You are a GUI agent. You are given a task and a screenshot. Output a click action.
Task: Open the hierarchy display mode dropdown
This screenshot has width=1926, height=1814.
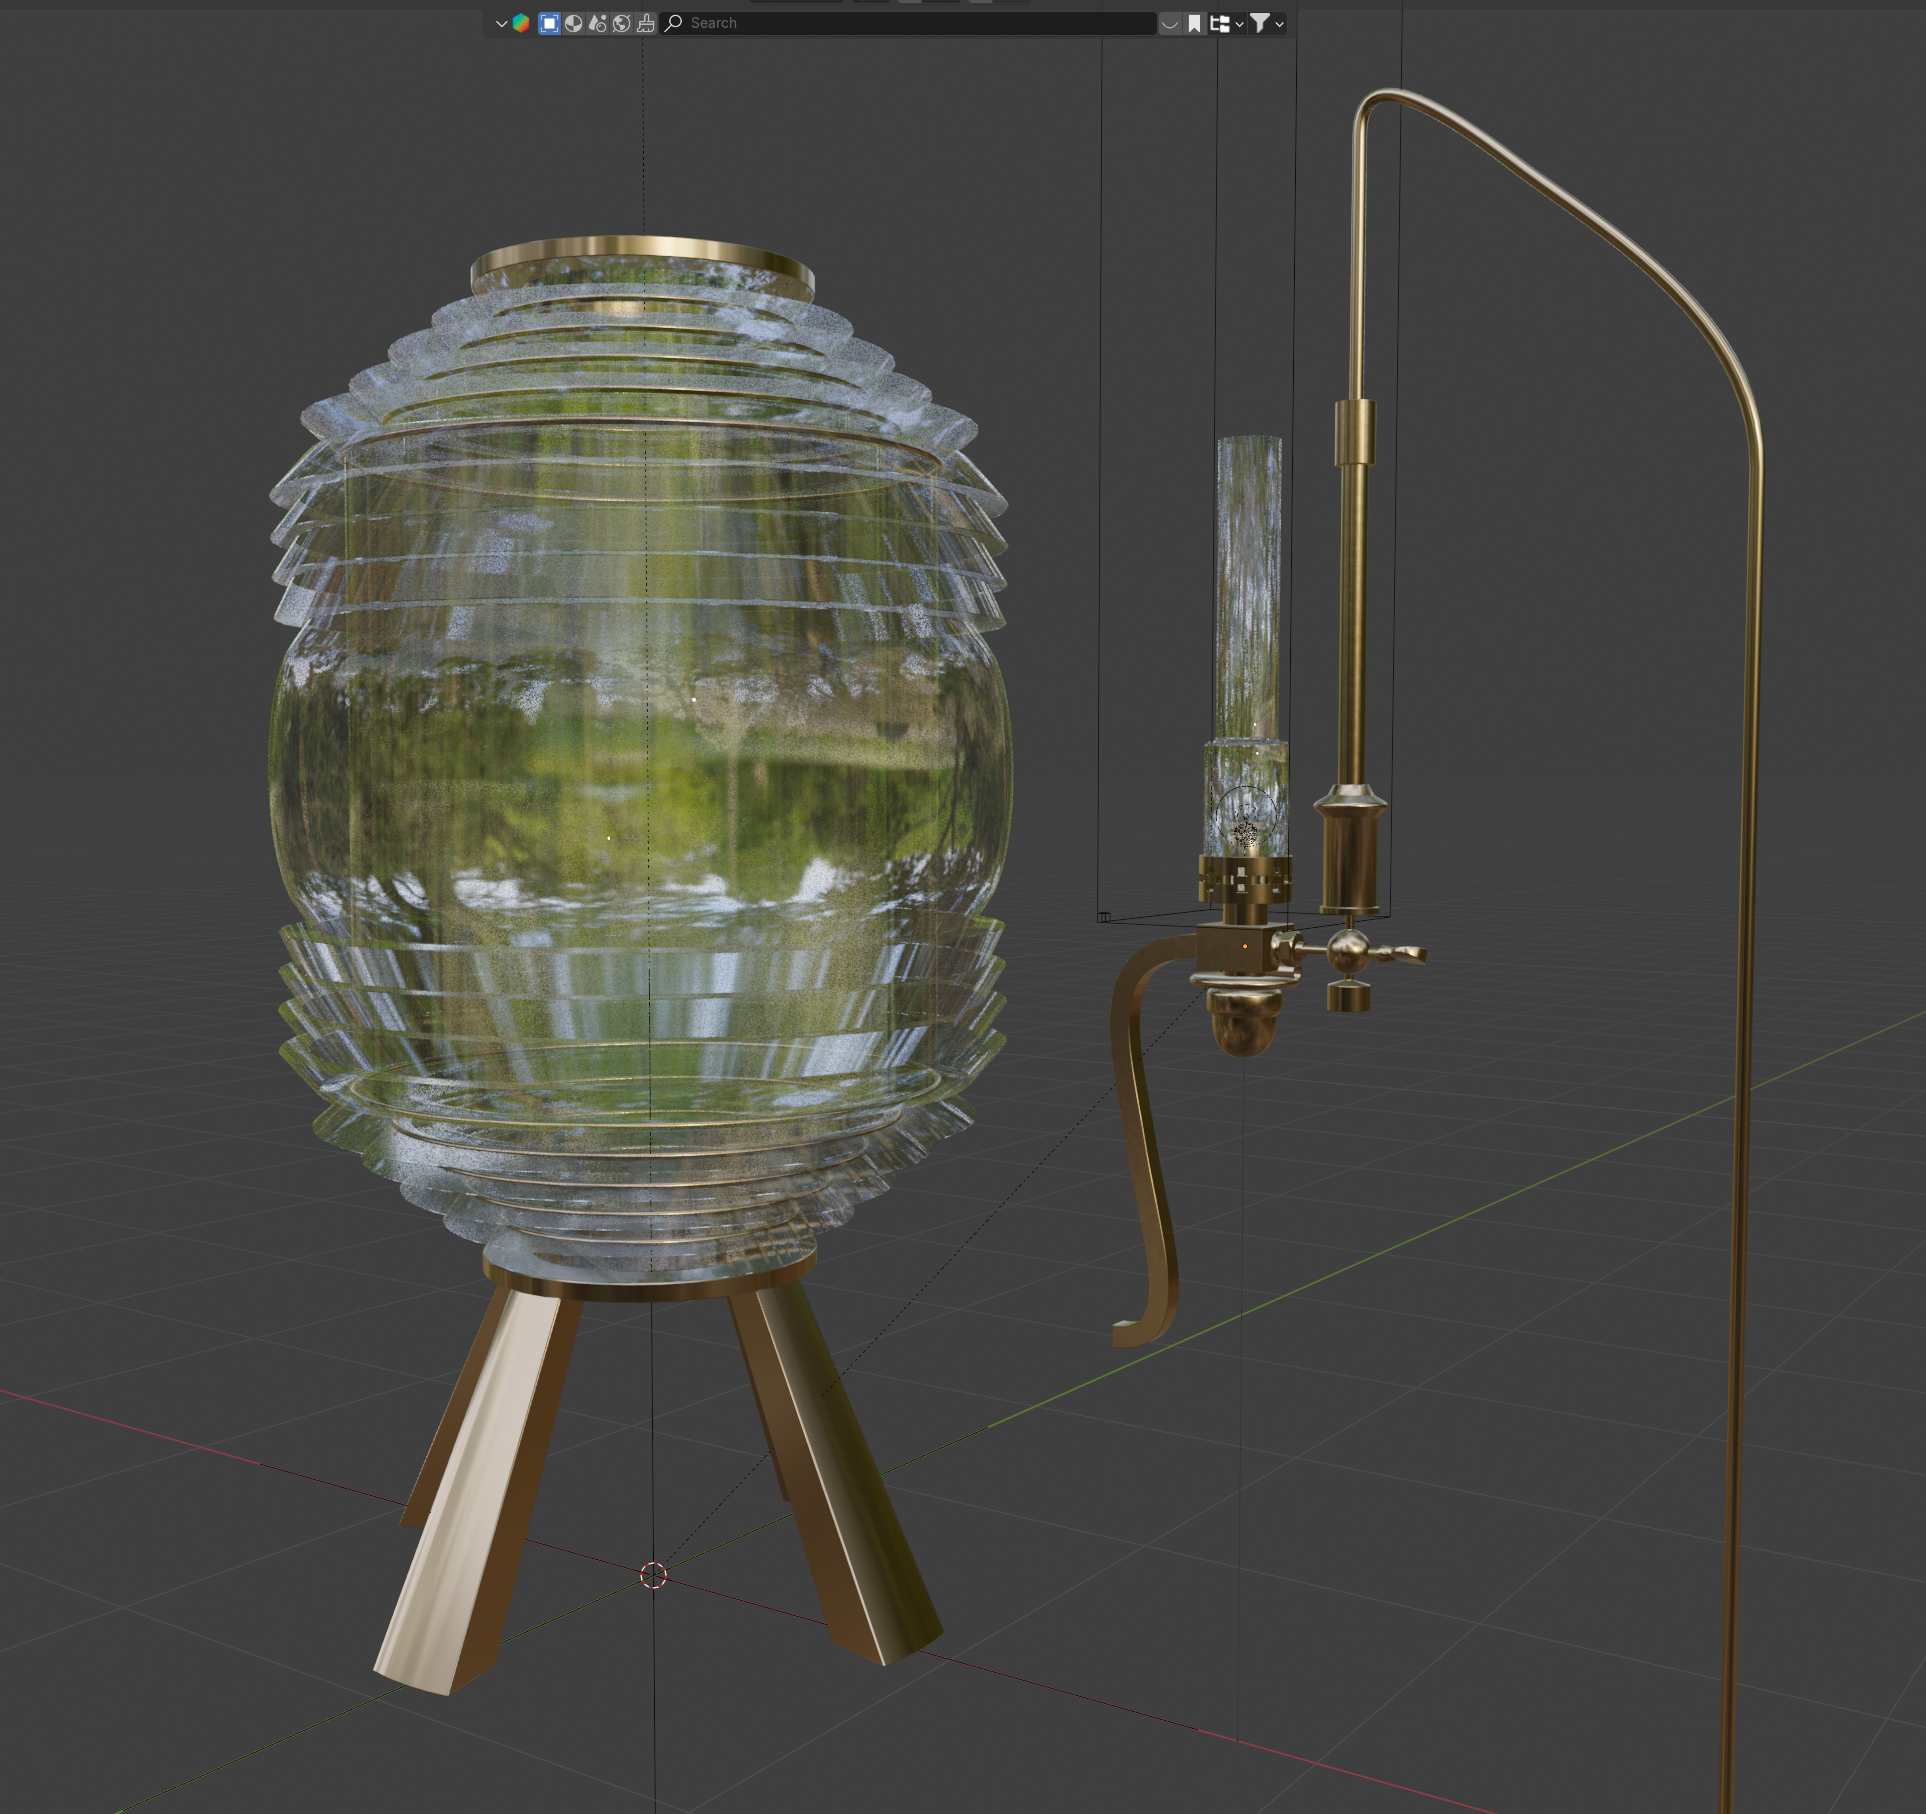point(1226,23)
